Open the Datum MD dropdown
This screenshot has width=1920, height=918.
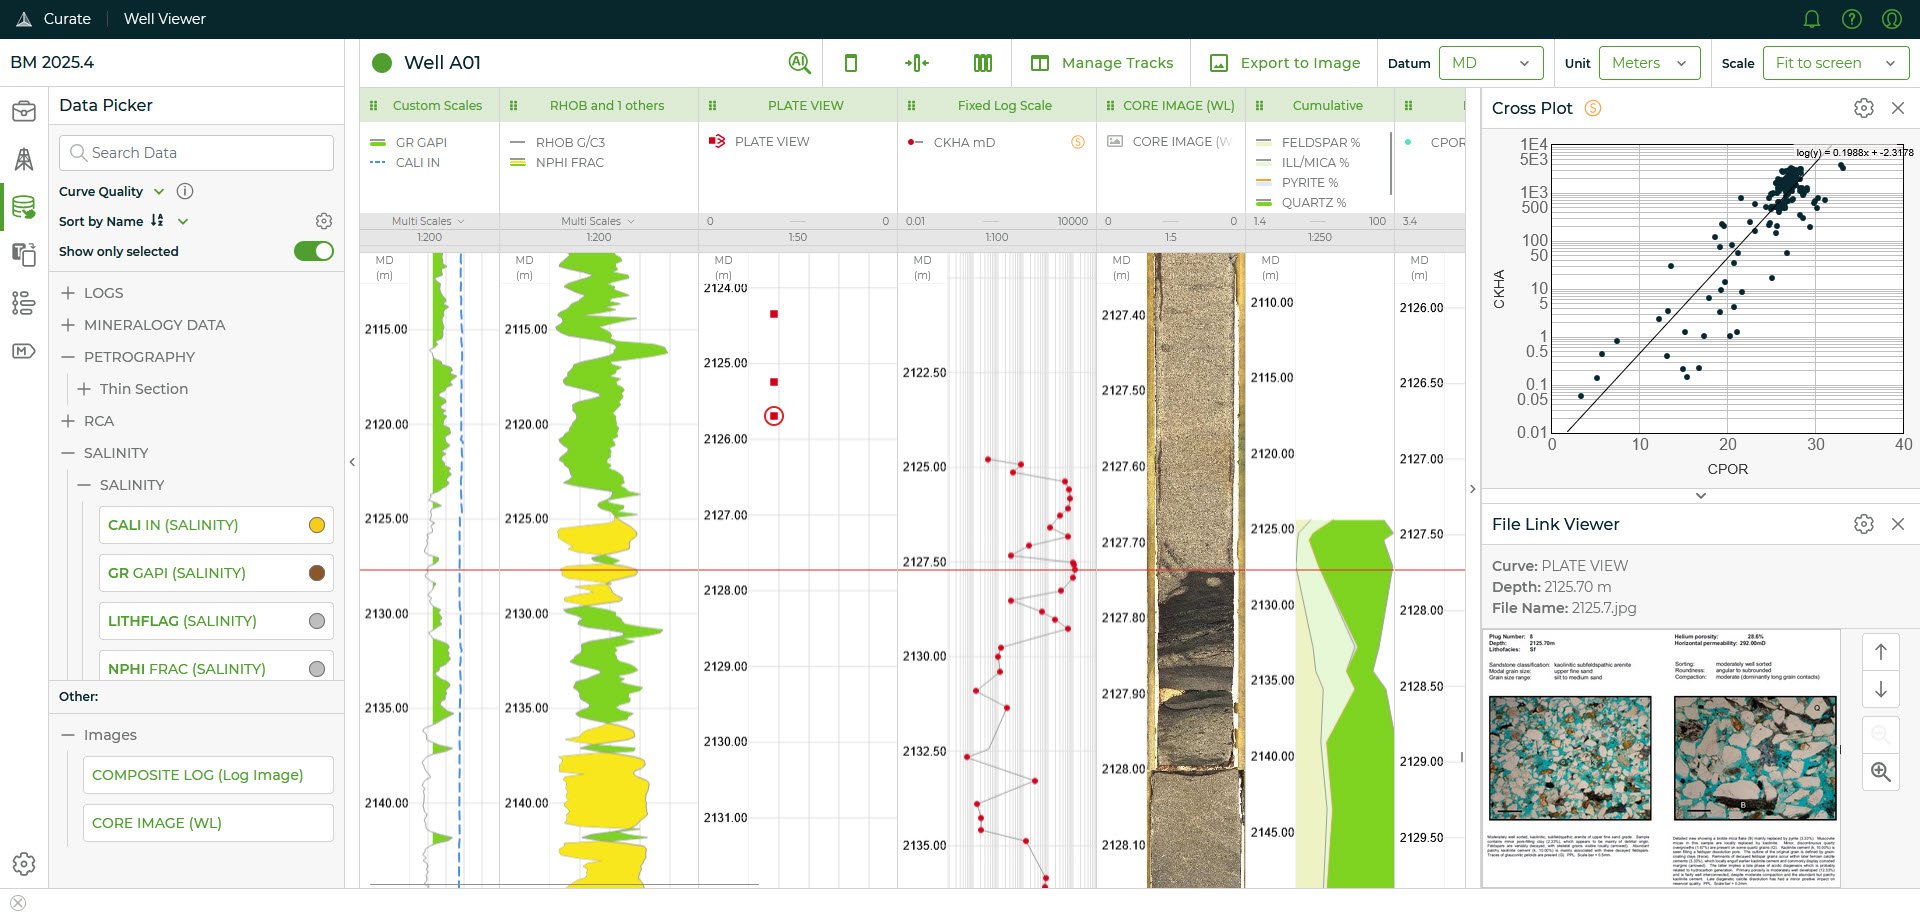coord(1490,63)
